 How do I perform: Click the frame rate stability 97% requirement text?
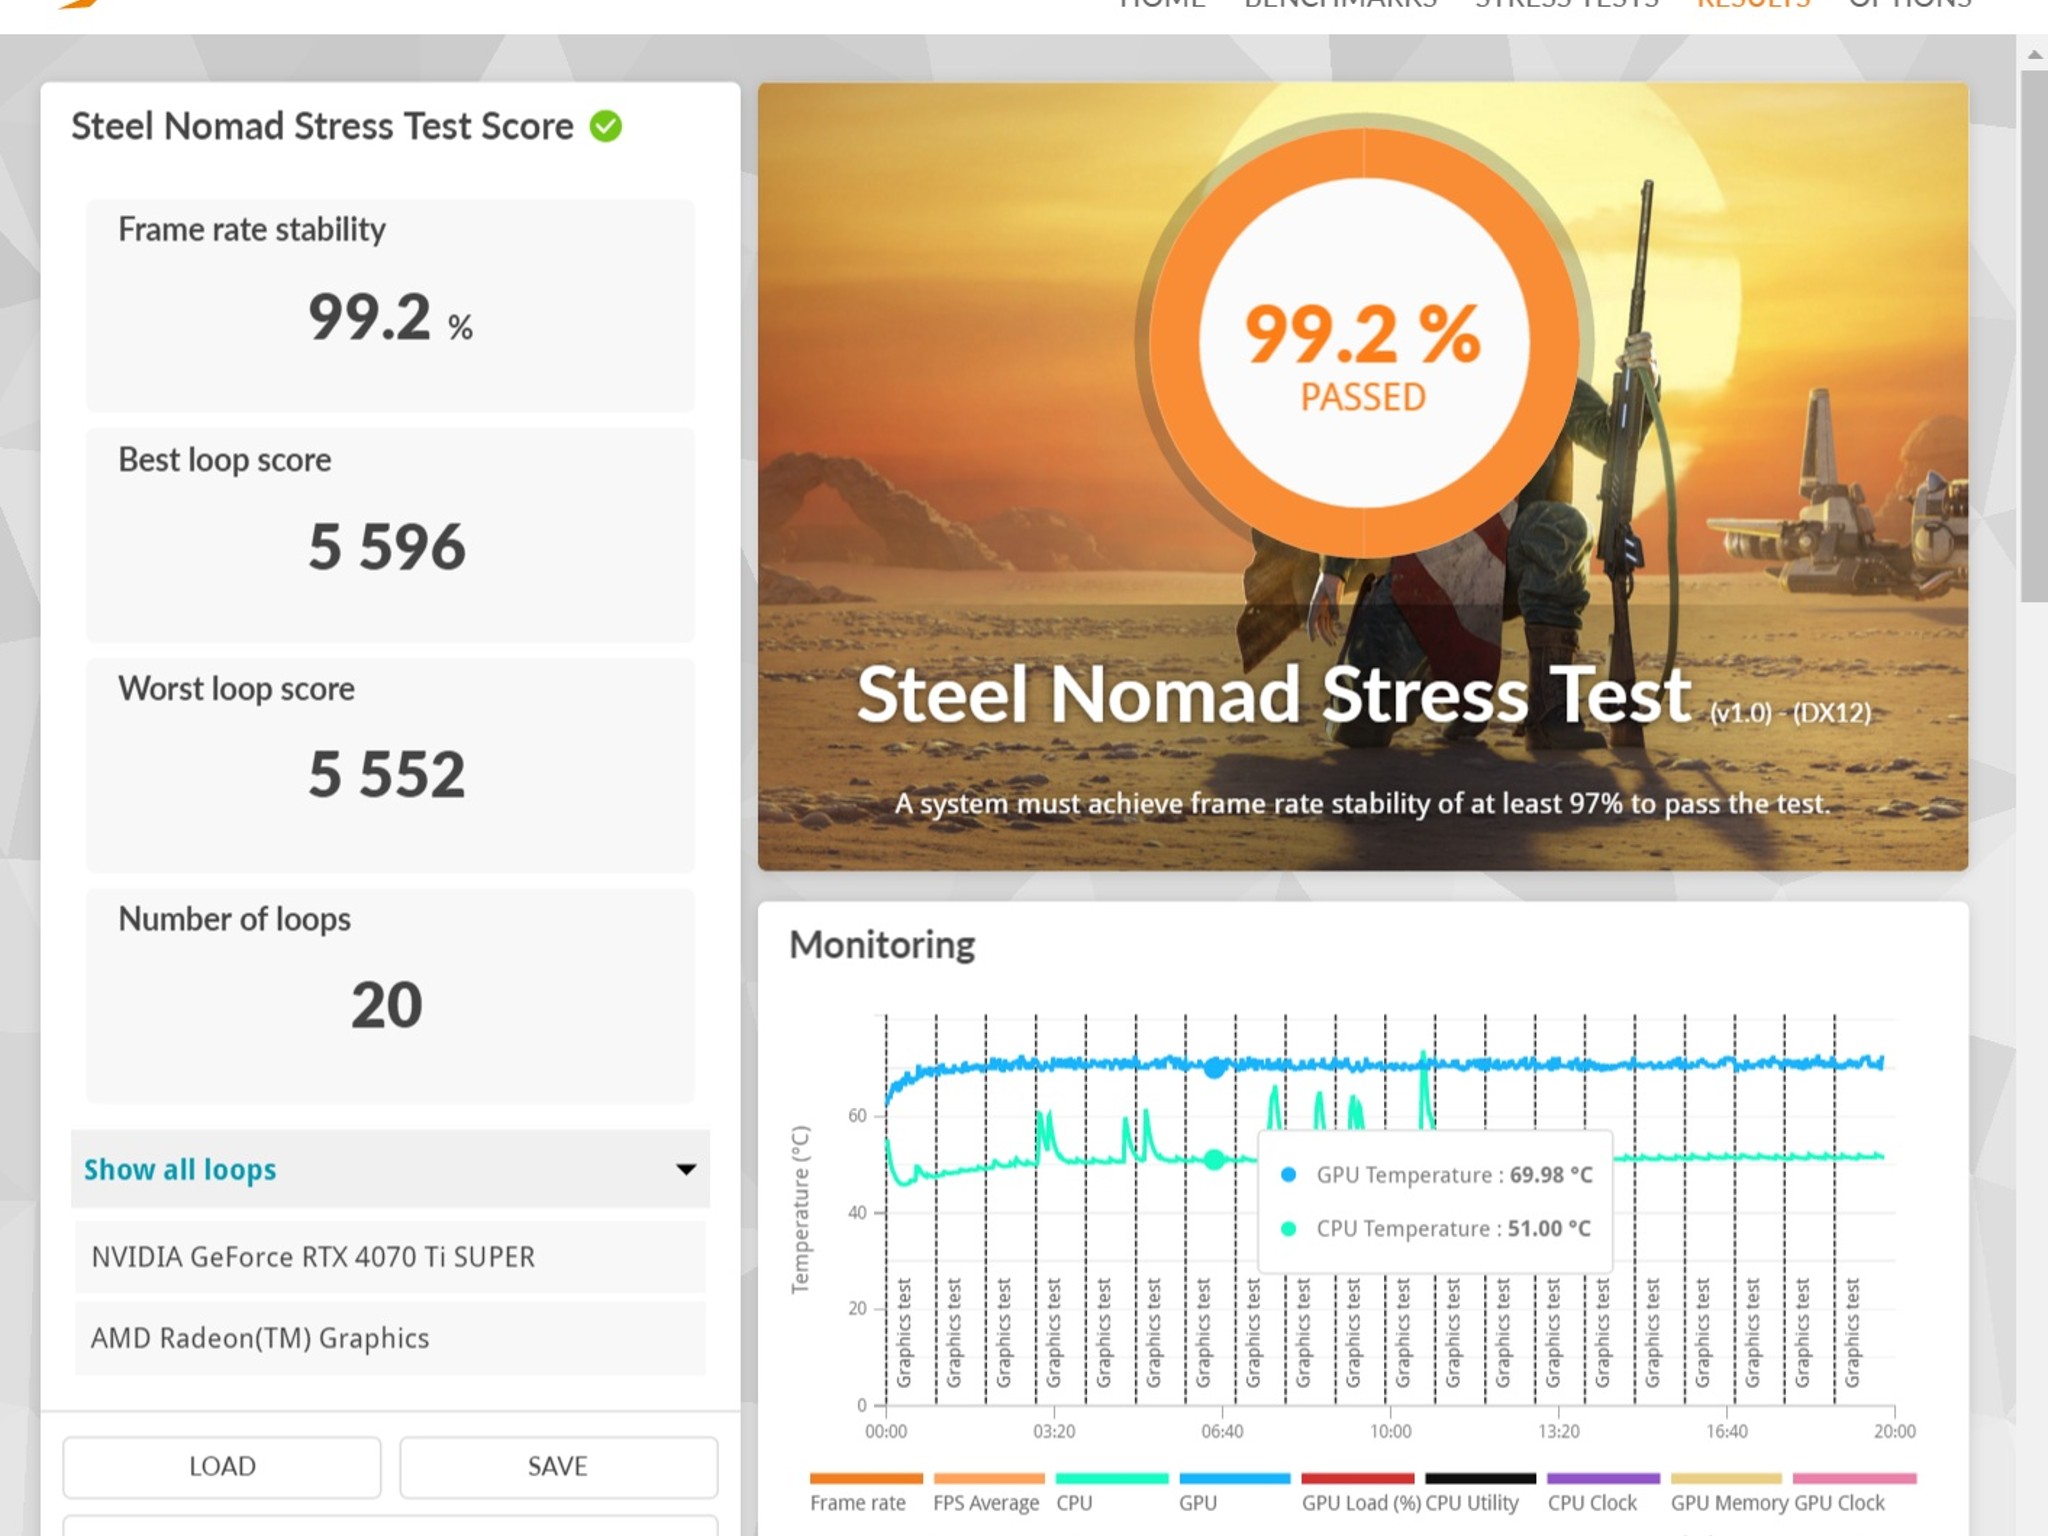1362,804
